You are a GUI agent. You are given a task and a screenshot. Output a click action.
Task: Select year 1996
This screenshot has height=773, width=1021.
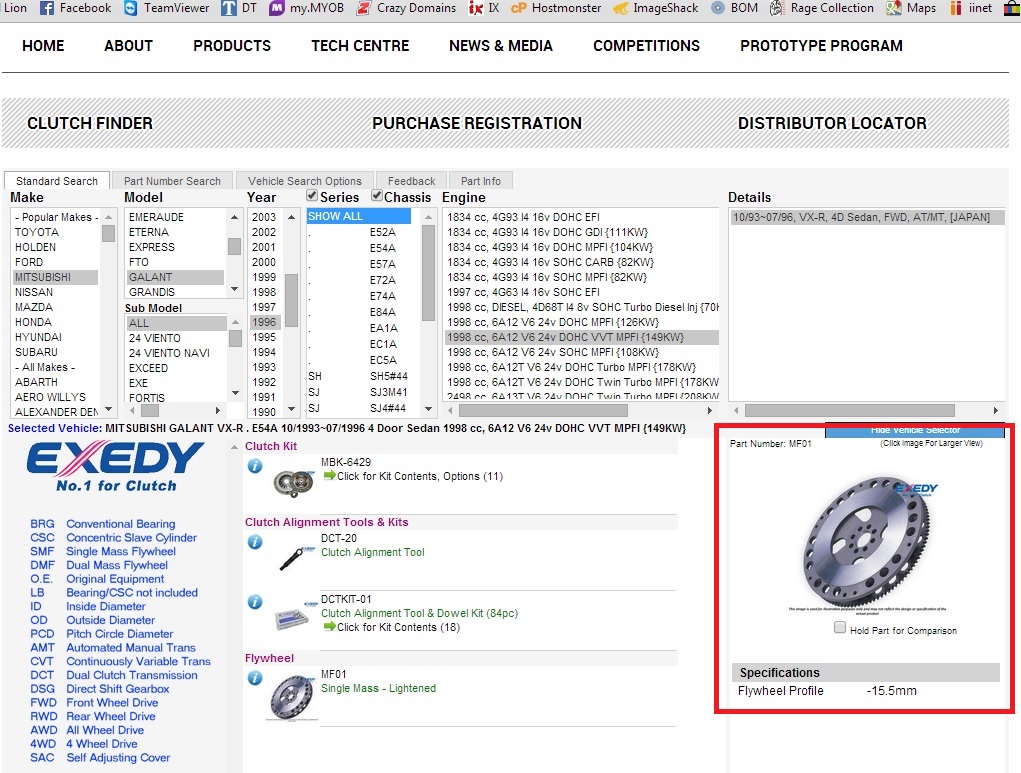264,322
